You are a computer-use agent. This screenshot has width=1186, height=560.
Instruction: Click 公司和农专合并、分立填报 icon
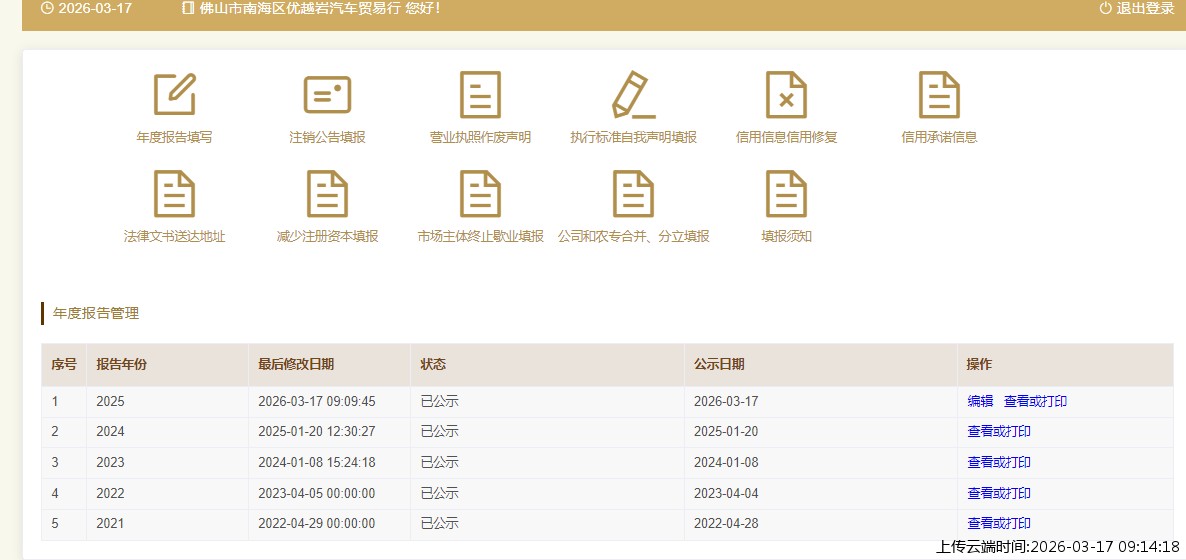coord(633,194)
